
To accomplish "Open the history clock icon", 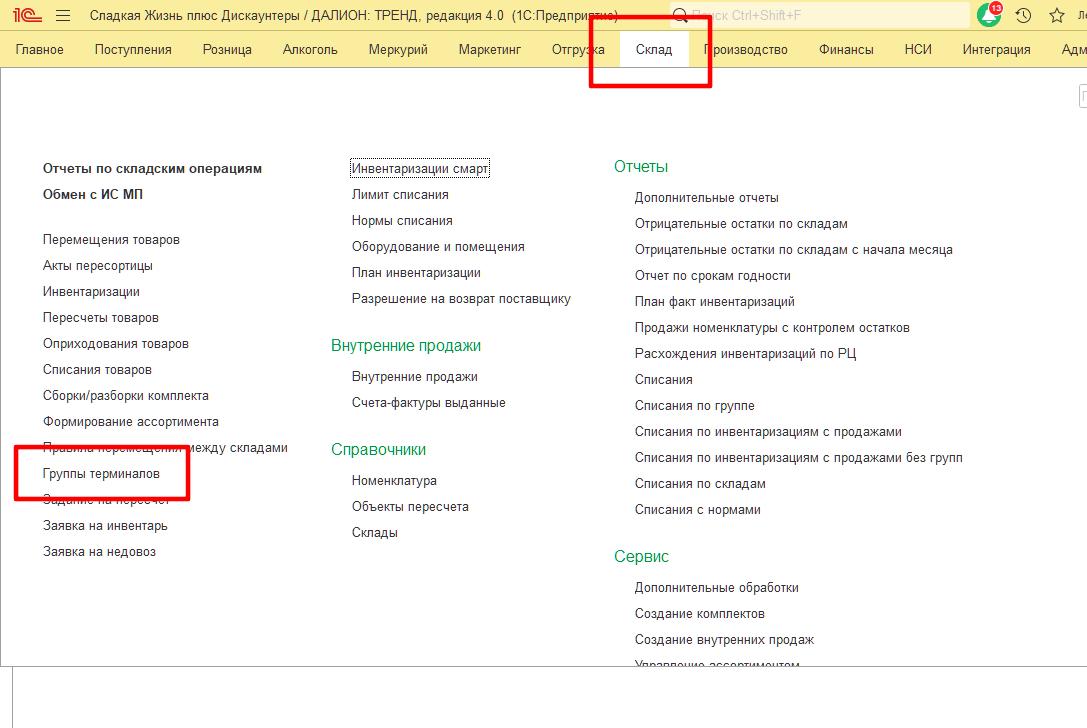I will click(x=1023, y=16).
